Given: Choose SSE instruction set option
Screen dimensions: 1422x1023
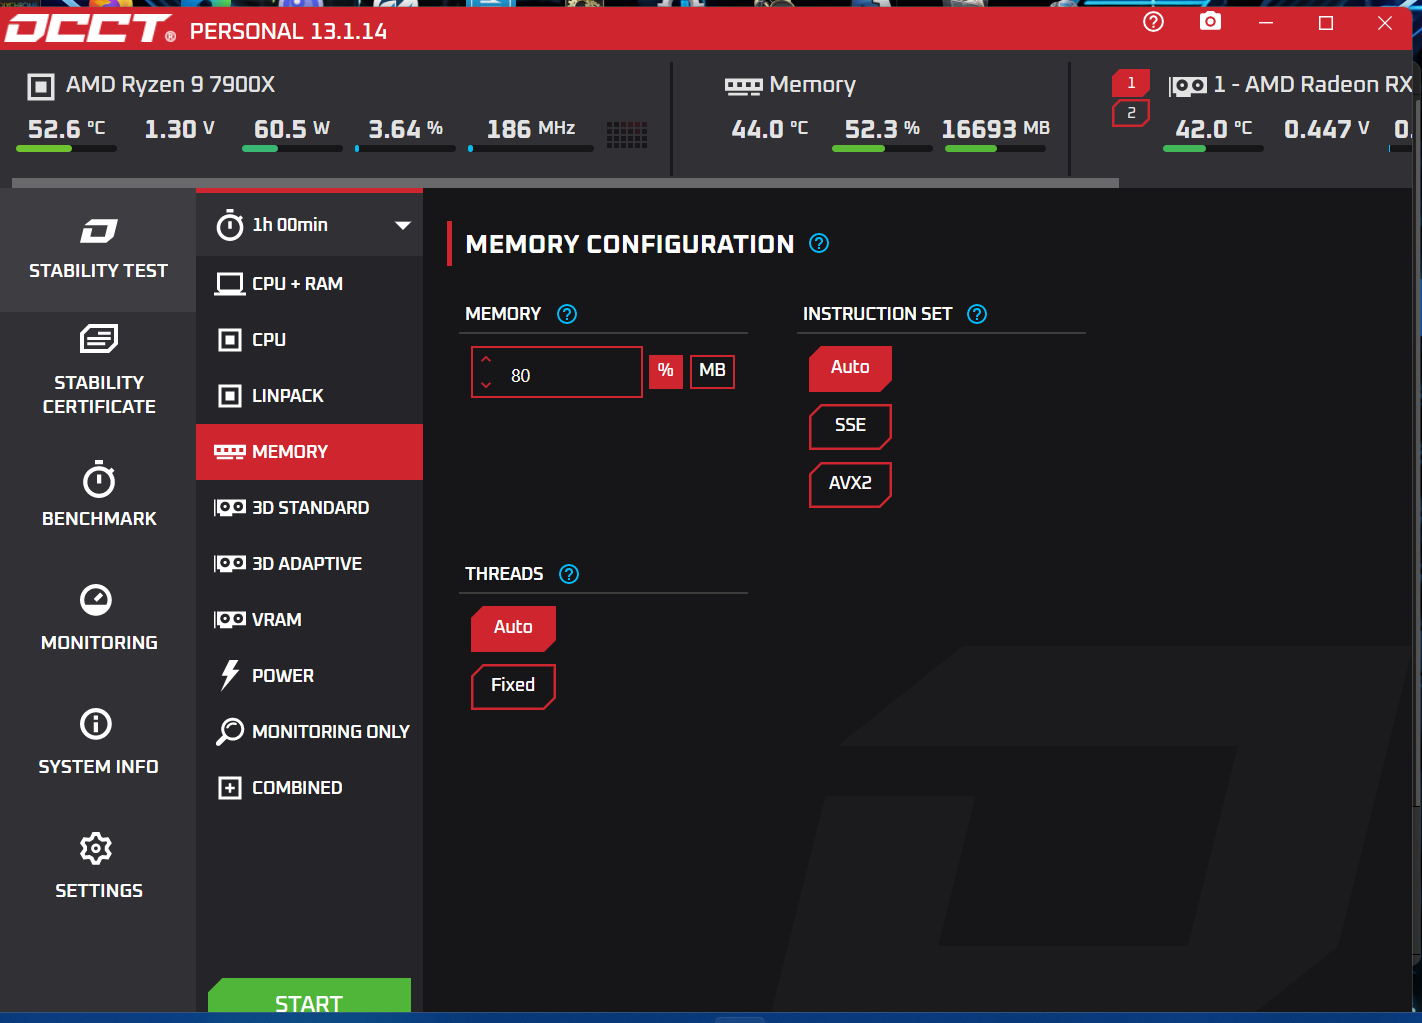Looking at the screenshot, I should pos(849,426).
